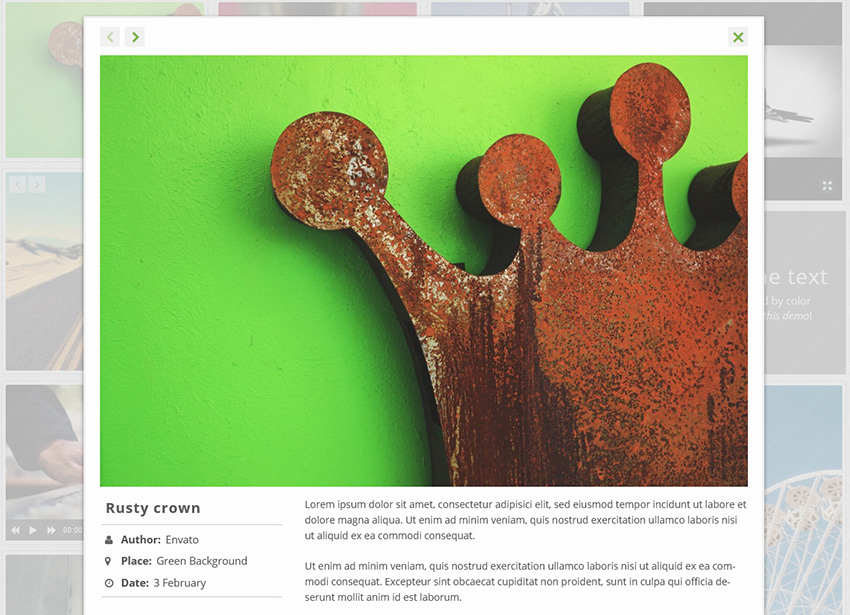Click the right arrow icon in the lightbox header
This screenshot has height=615, width=850.
tap(134, 37)
